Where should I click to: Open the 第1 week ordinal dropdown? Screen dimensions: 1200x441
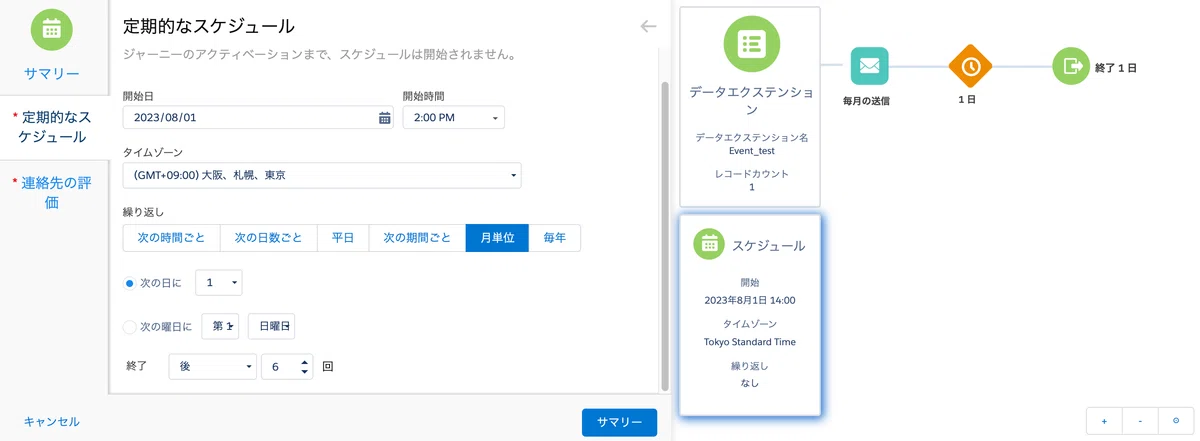tap(220, 326)
